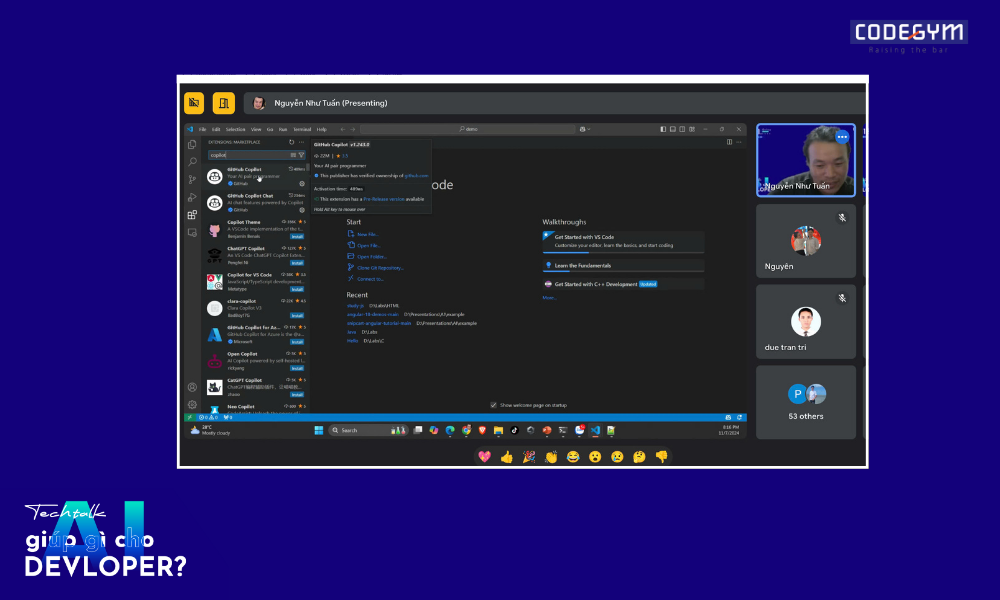Screen dimensions: 1000x600
Task: Click the filter extensions funnel icon
Action: [301, 155]
